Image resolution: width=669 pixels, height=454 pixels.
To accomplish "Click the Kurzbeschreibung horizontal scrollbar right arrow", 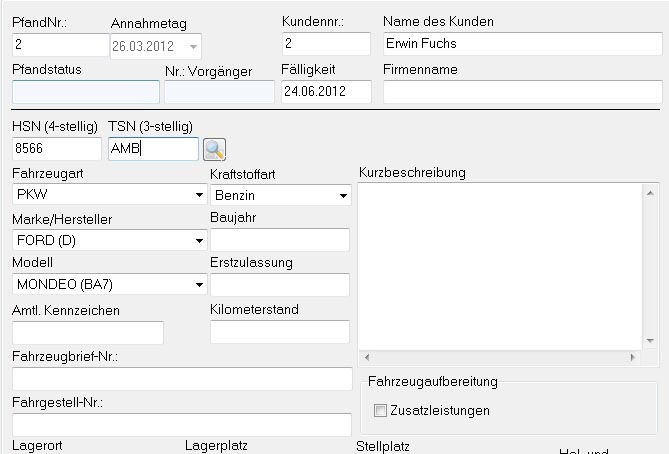I will point(632,356).
